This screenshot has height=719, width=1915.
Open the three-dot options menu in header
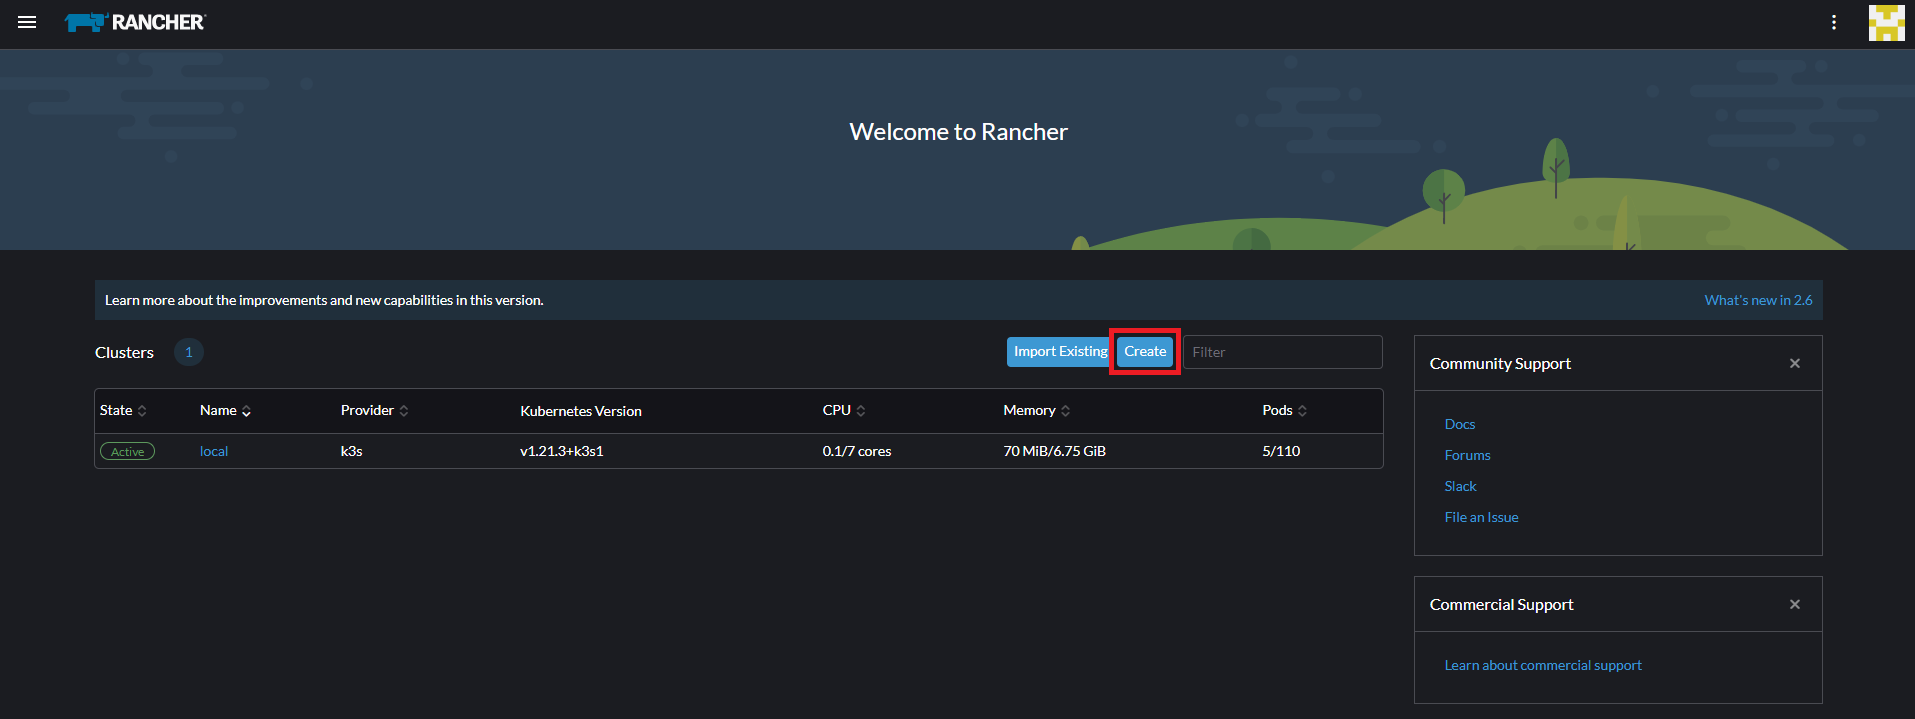click(x=1834, y=22)
